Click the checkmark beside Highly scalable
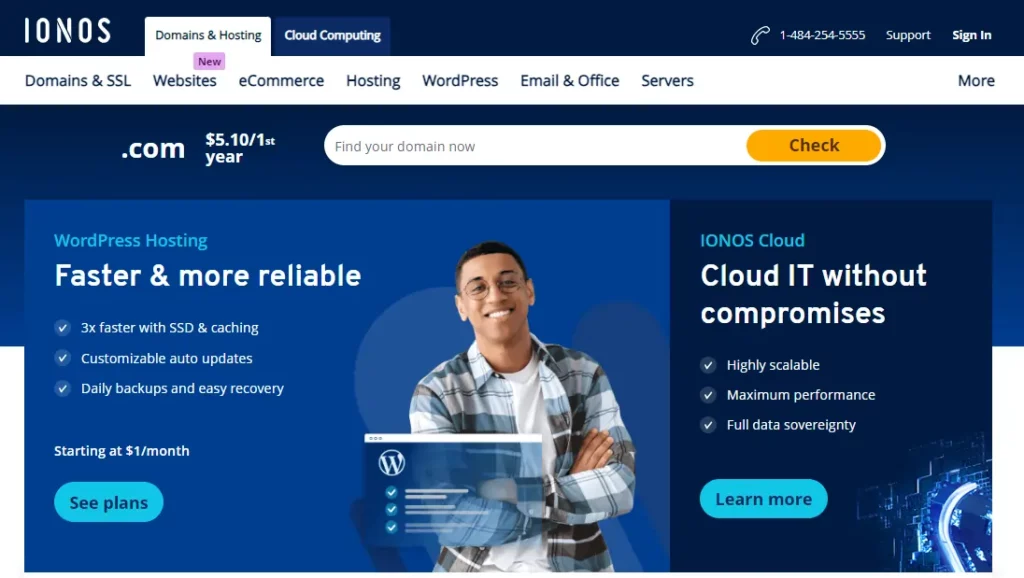 pyautogui.click(x=709, y=365)
